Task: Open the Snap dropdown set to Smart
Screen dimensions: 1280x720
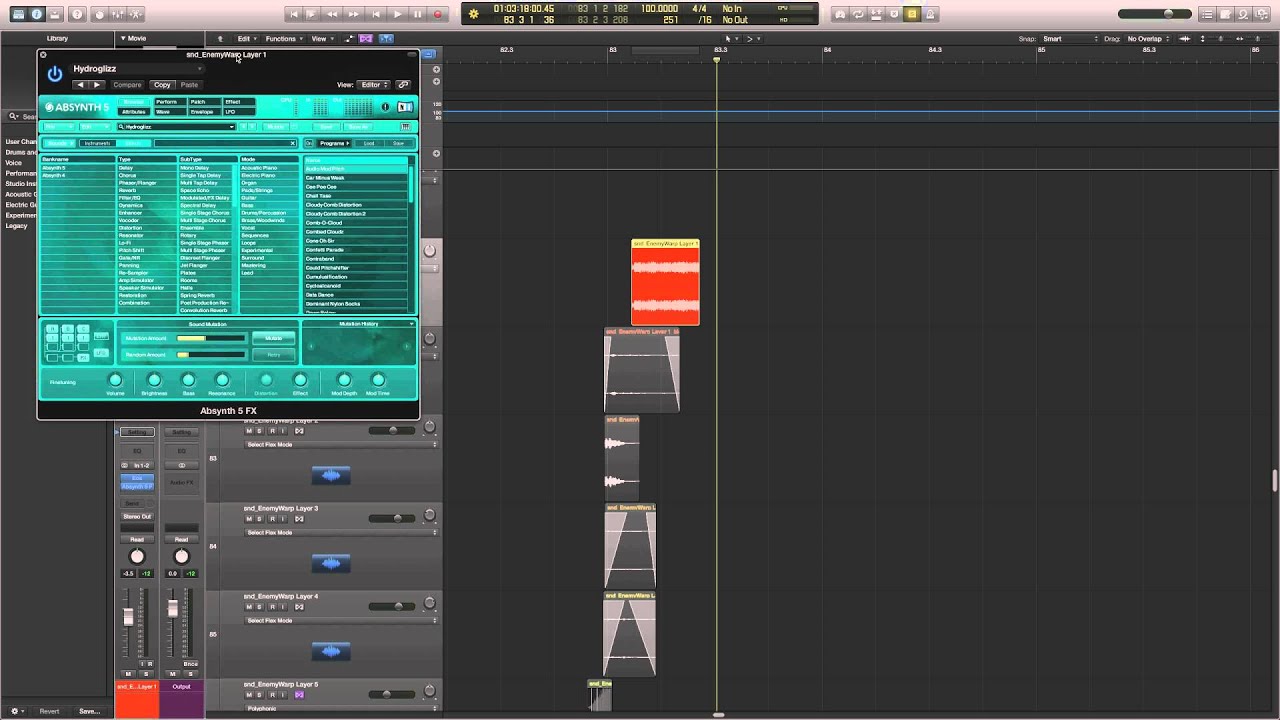Action: (1070, 39)
